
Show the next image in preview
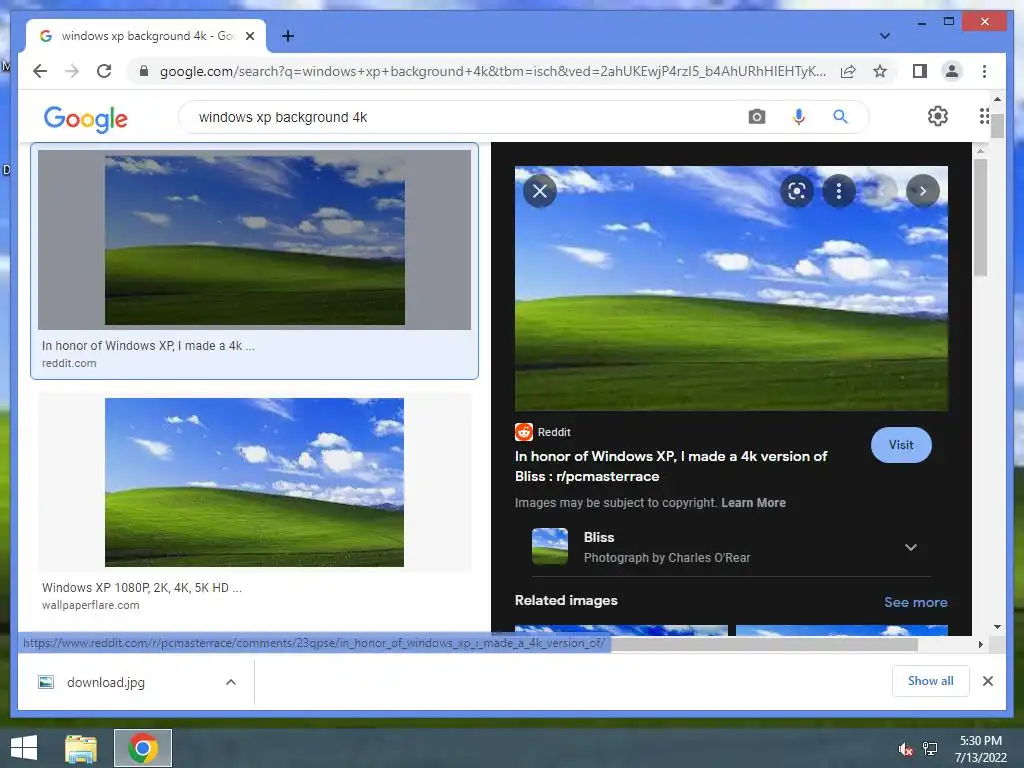[922, 191]
